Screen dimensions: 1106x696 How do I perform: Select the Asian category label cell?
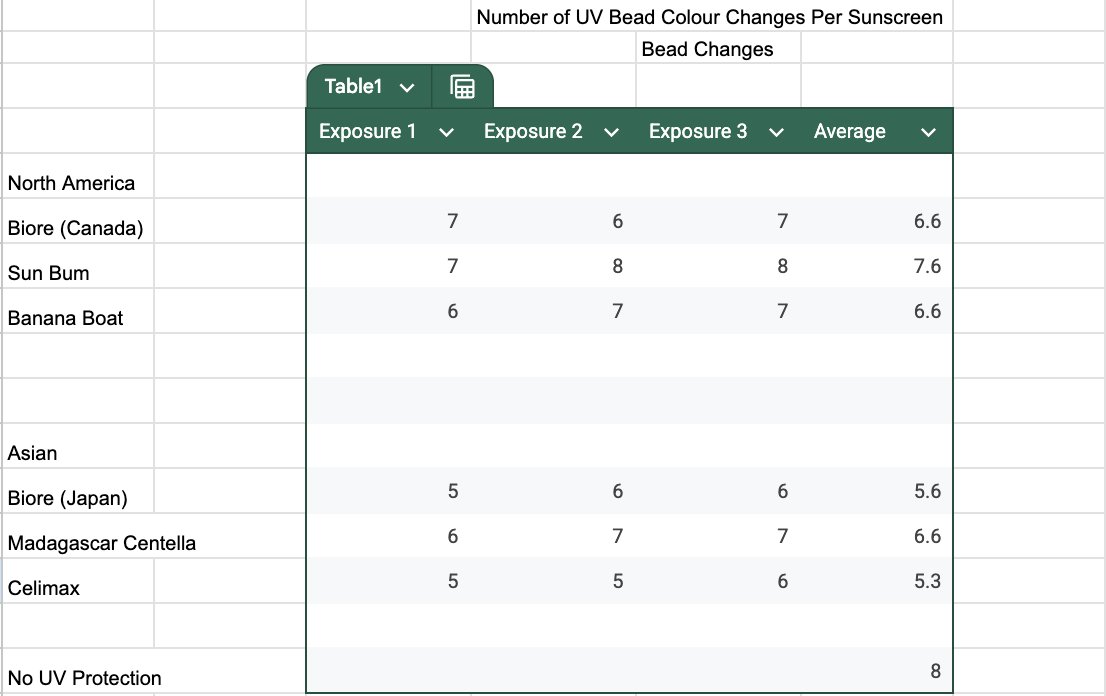[33, 453]
